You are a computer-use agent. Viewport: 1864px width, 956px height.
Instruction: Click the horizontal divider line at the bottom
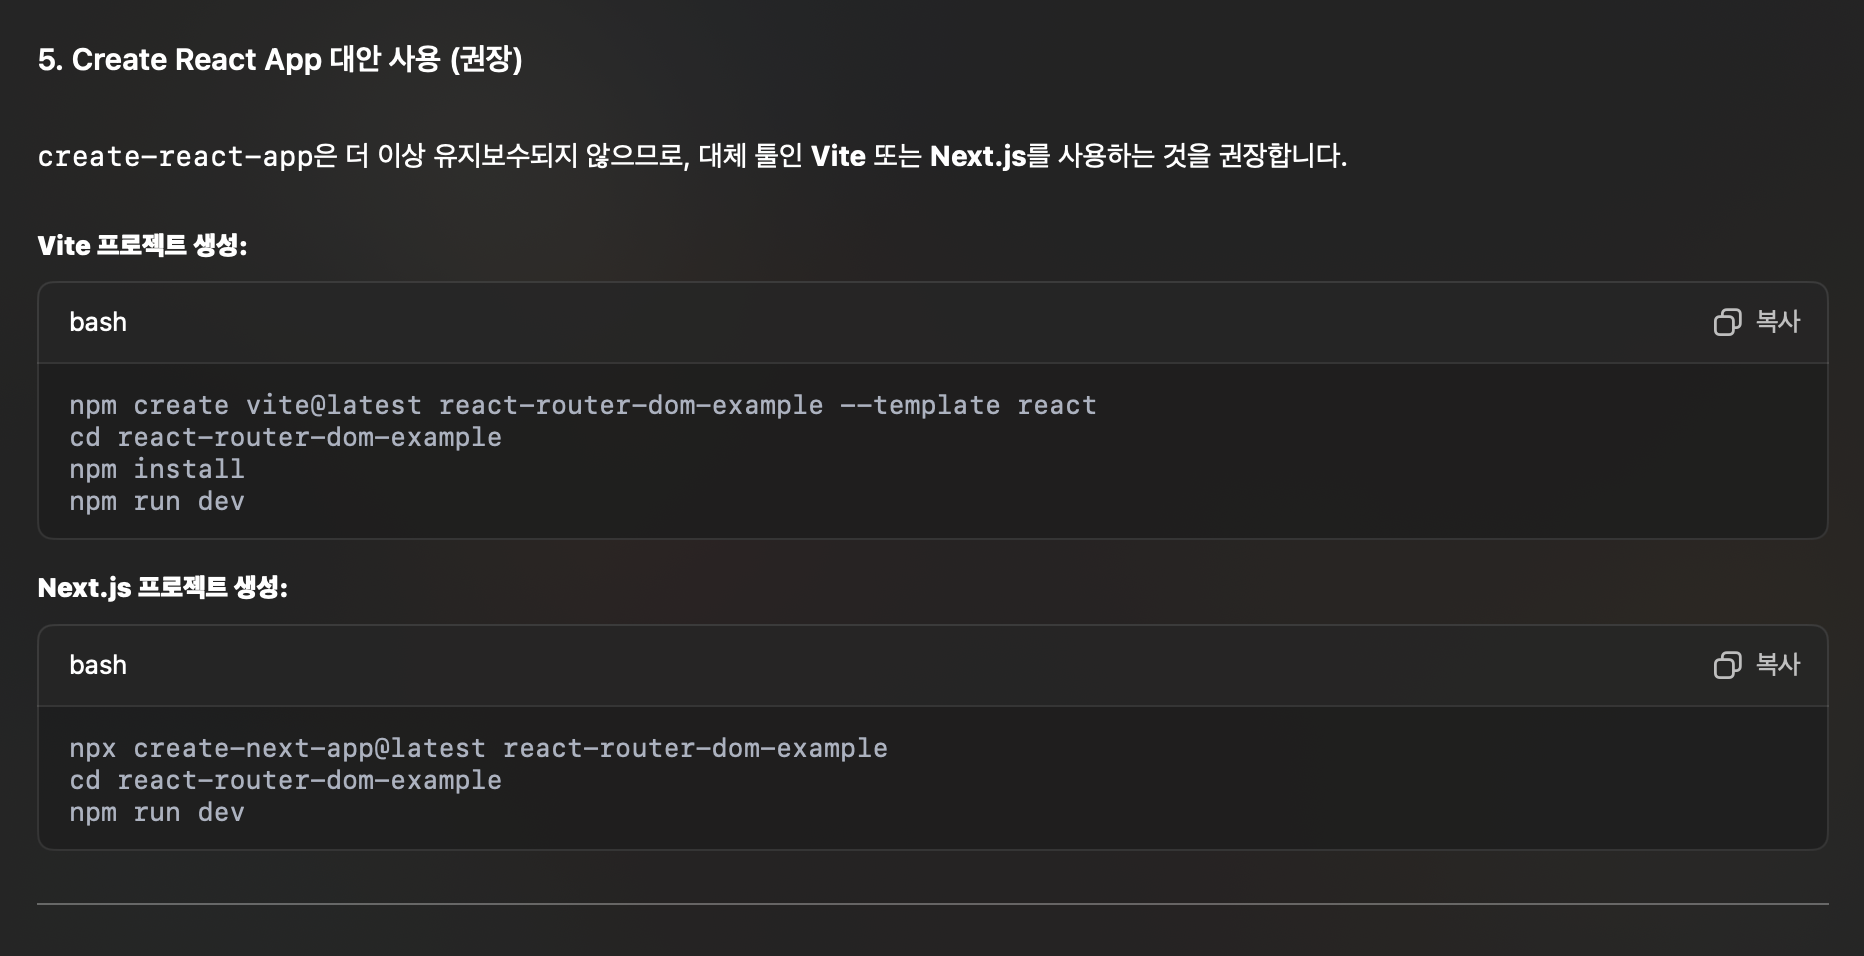pos(932,904)
